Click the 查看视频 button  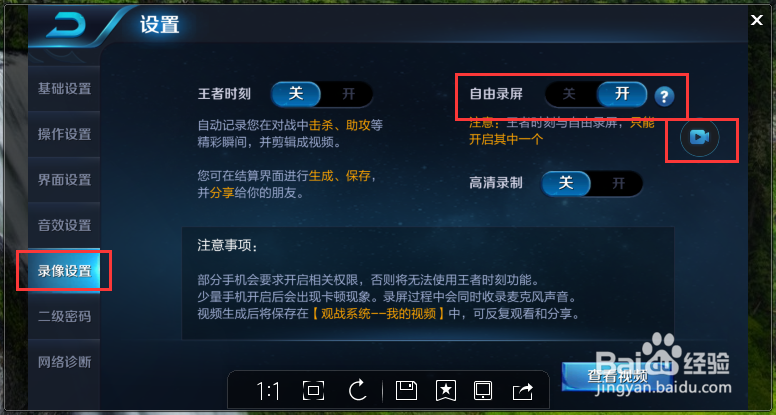coord(617,377)
